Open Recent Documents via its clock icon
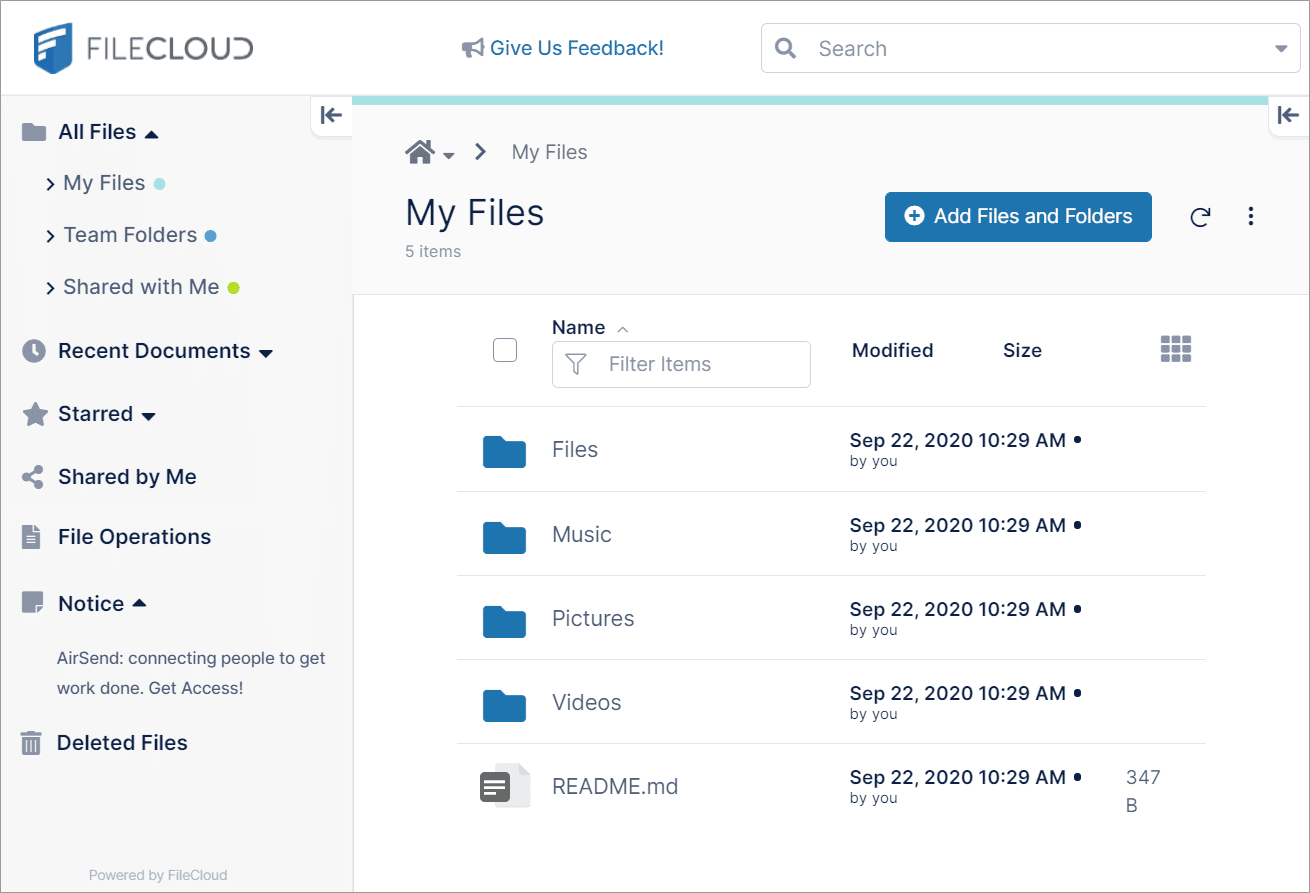This screenshot has height=893, width=1310. coord(33,351)
